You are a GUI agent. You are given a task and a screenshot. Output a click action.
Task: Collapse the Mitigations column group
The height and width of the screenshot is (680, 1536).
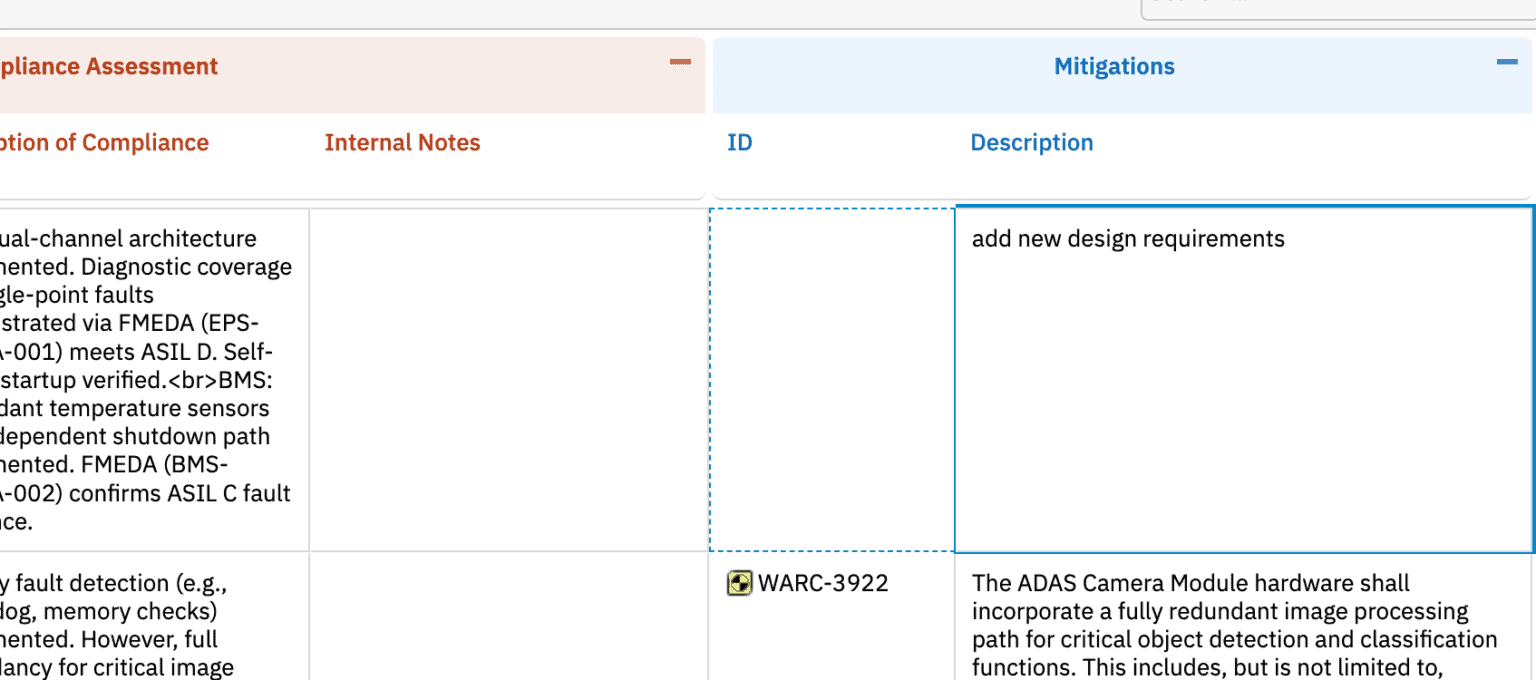pyautogui.click(x=1506, y=63)
